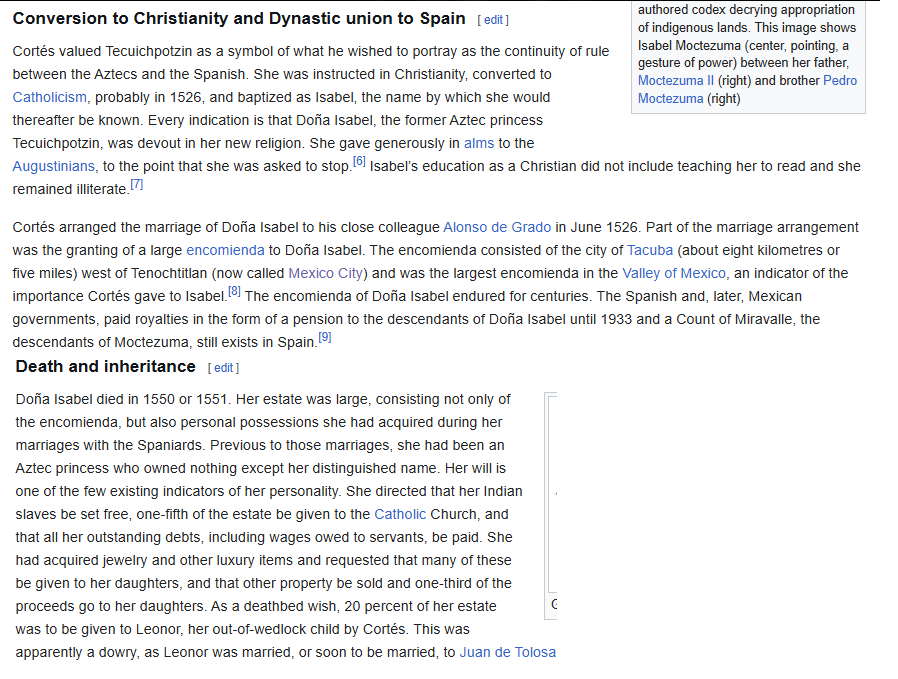The height and width of the screenshot is (679, 898).
Task: Open the Augustinians article link
Action: [54, 167]
